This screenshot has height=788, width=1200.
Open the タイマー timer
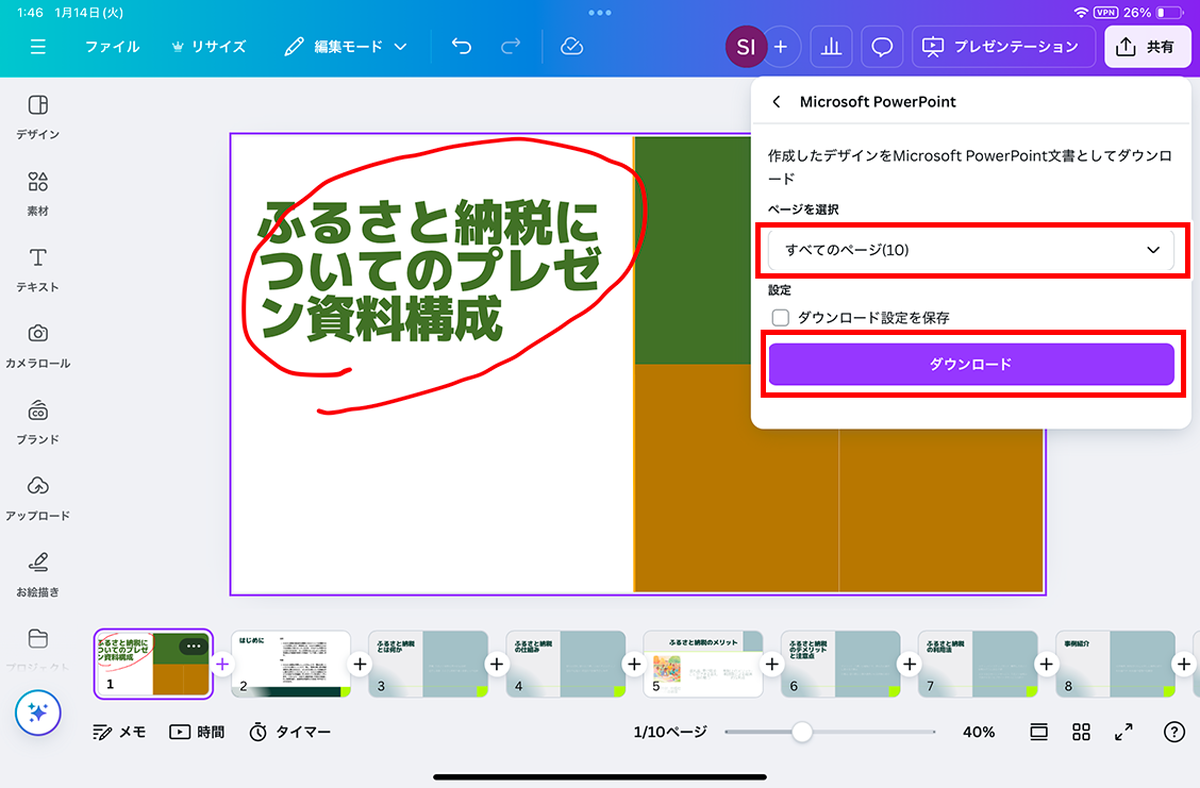point(289,732)
